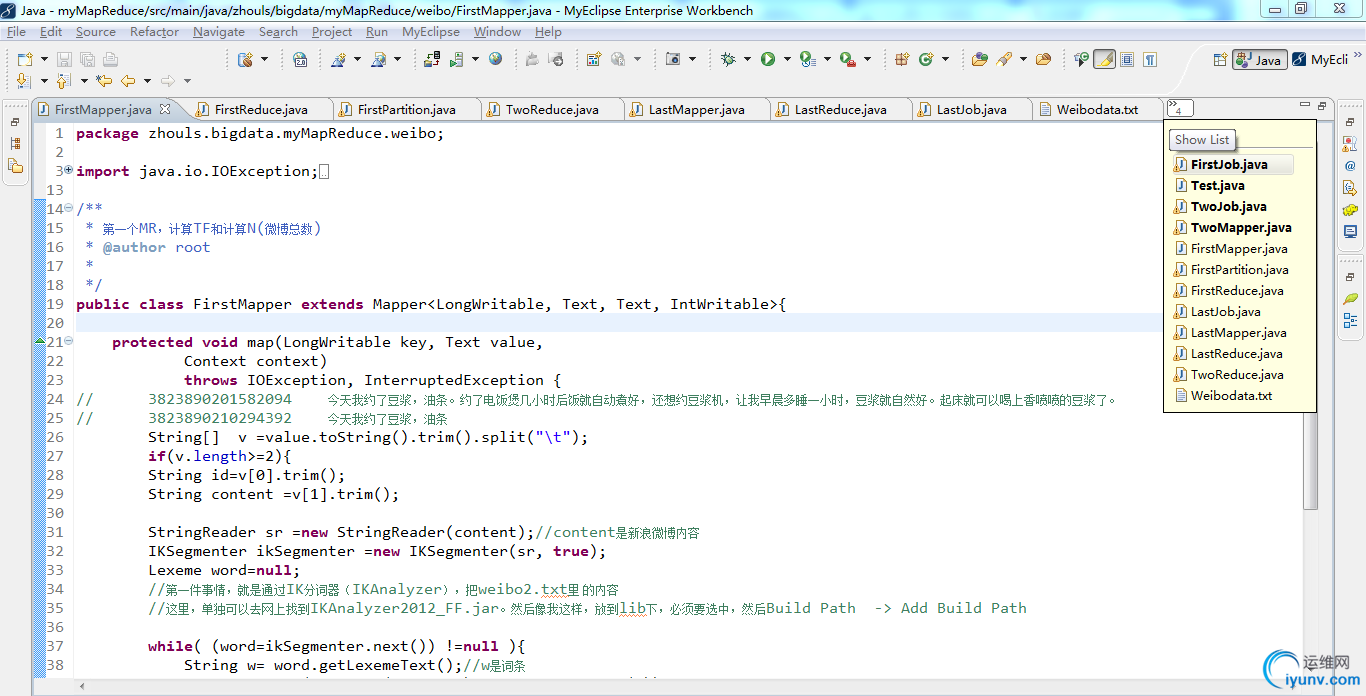This screenshot has width=1366, height=696.
Task: Close the FirstMapper.java tab
Action: [165, 109]
